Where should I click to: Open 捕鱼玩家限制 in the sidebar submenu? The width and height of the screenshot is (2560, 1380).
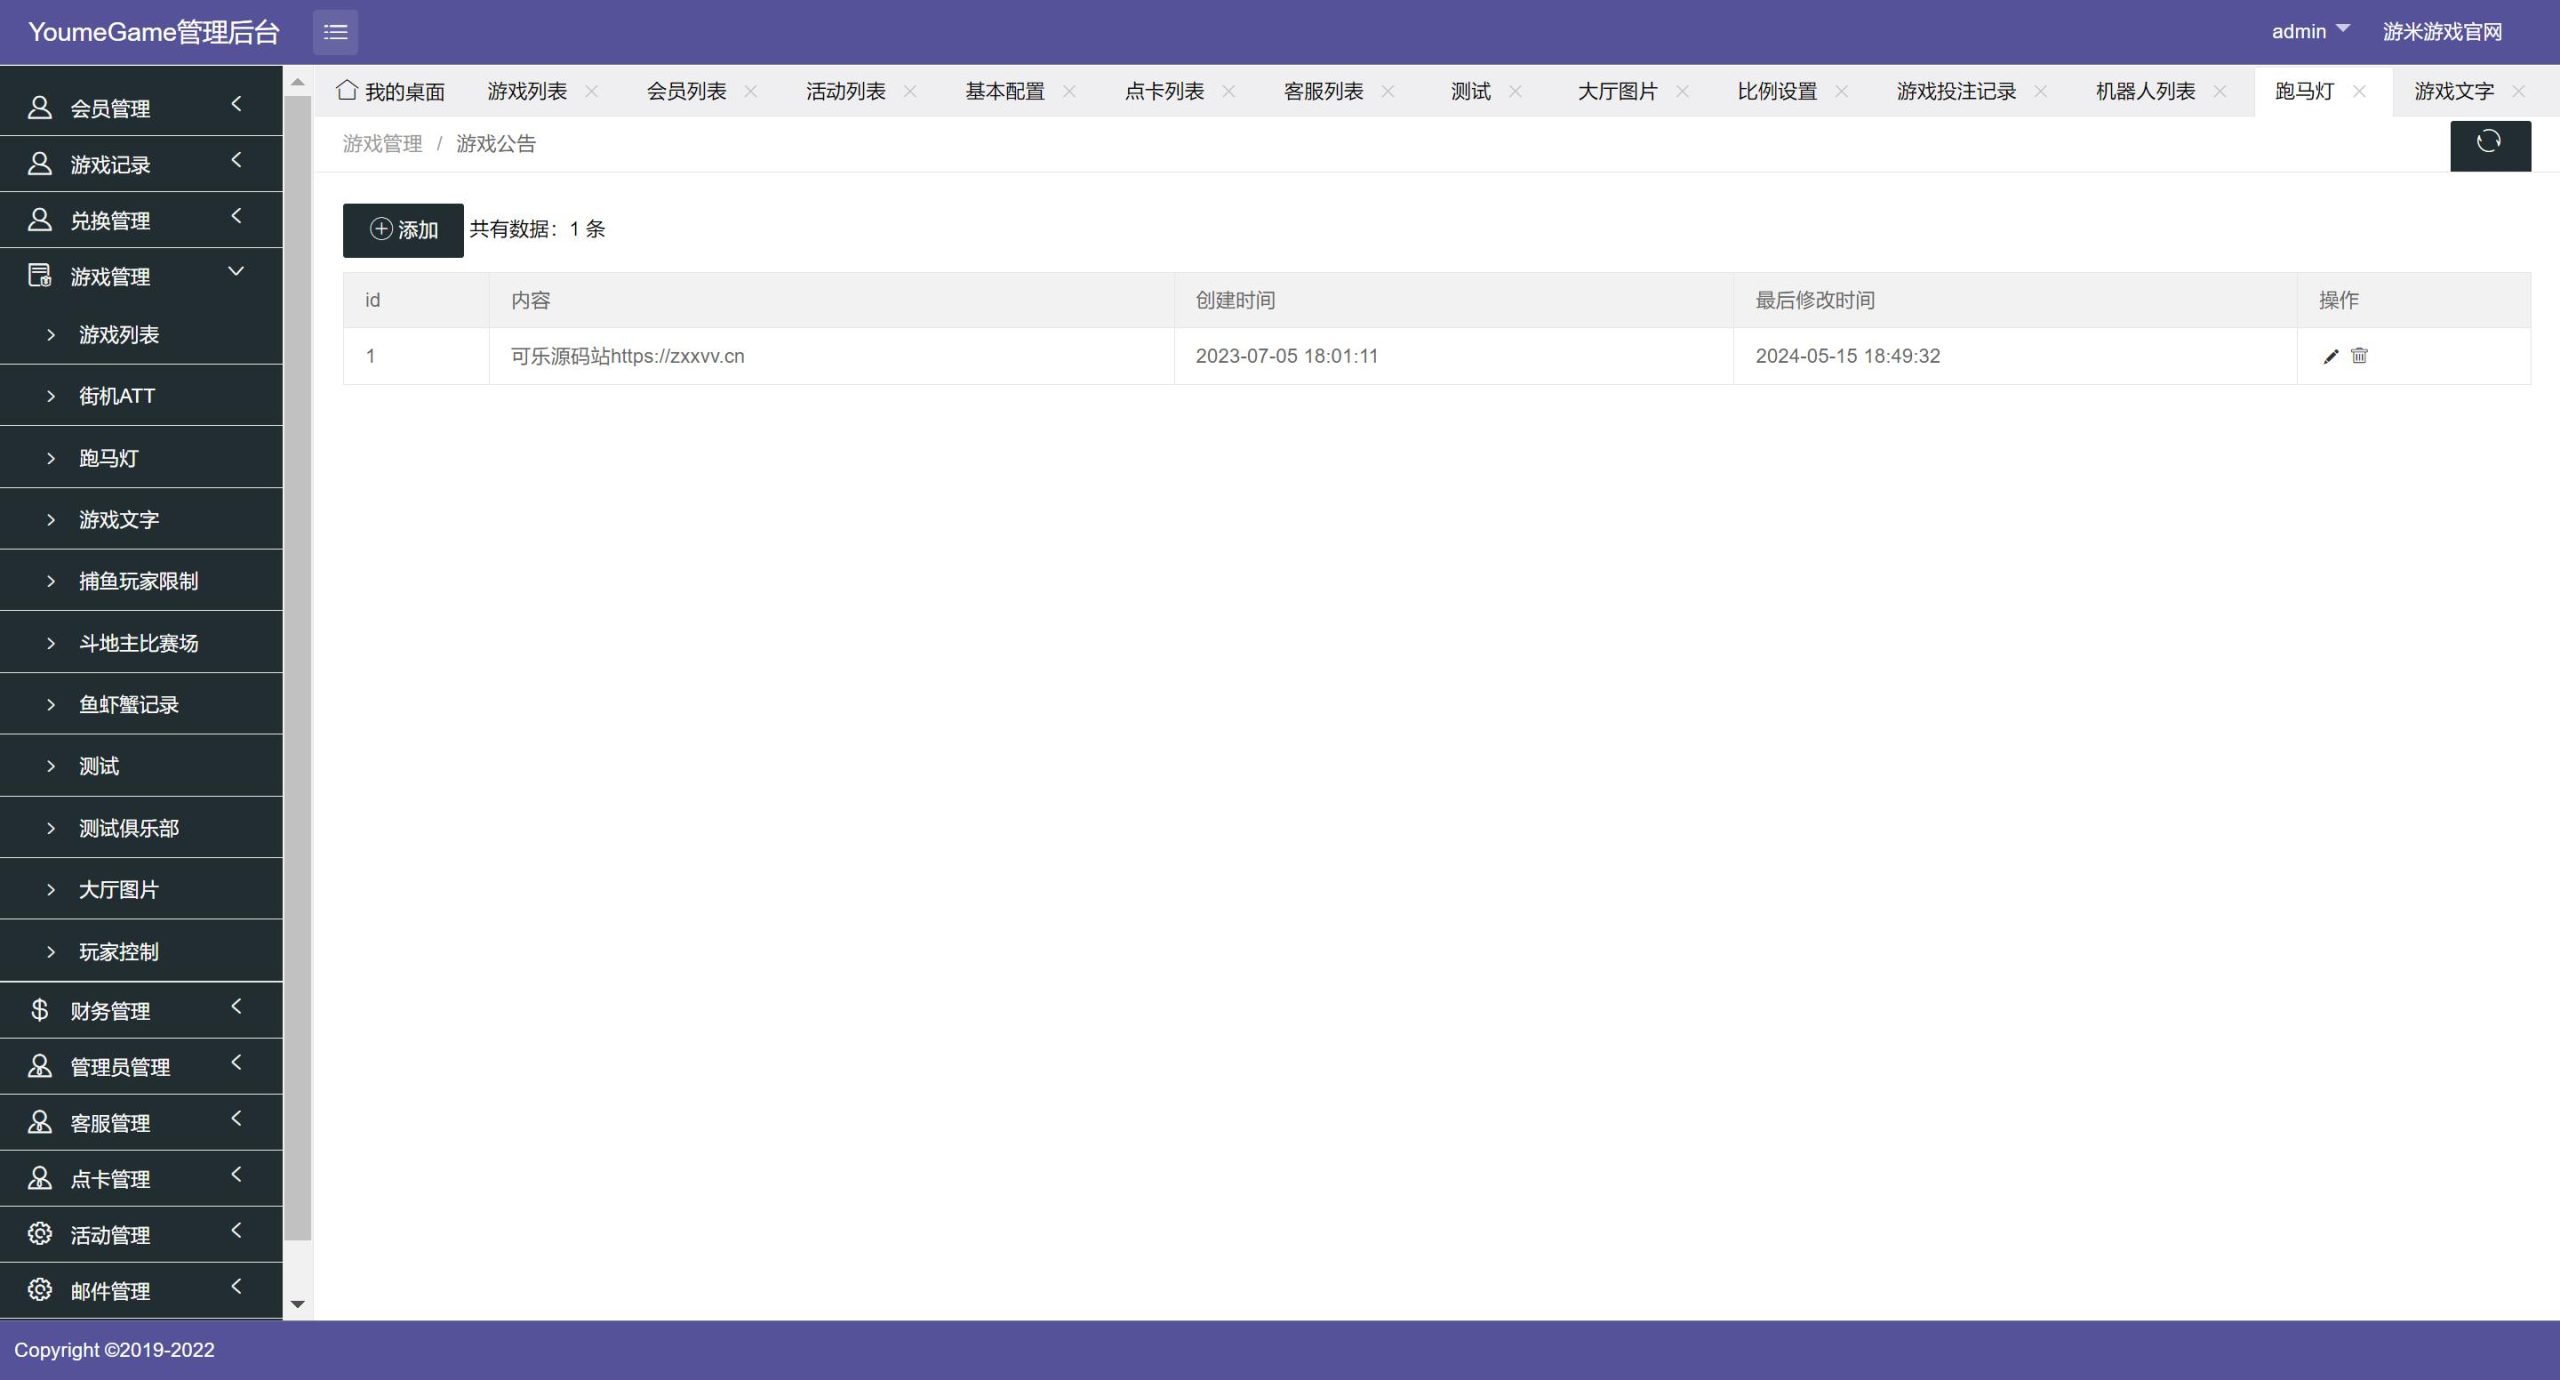pyautogui.click(x=138, y=581)
